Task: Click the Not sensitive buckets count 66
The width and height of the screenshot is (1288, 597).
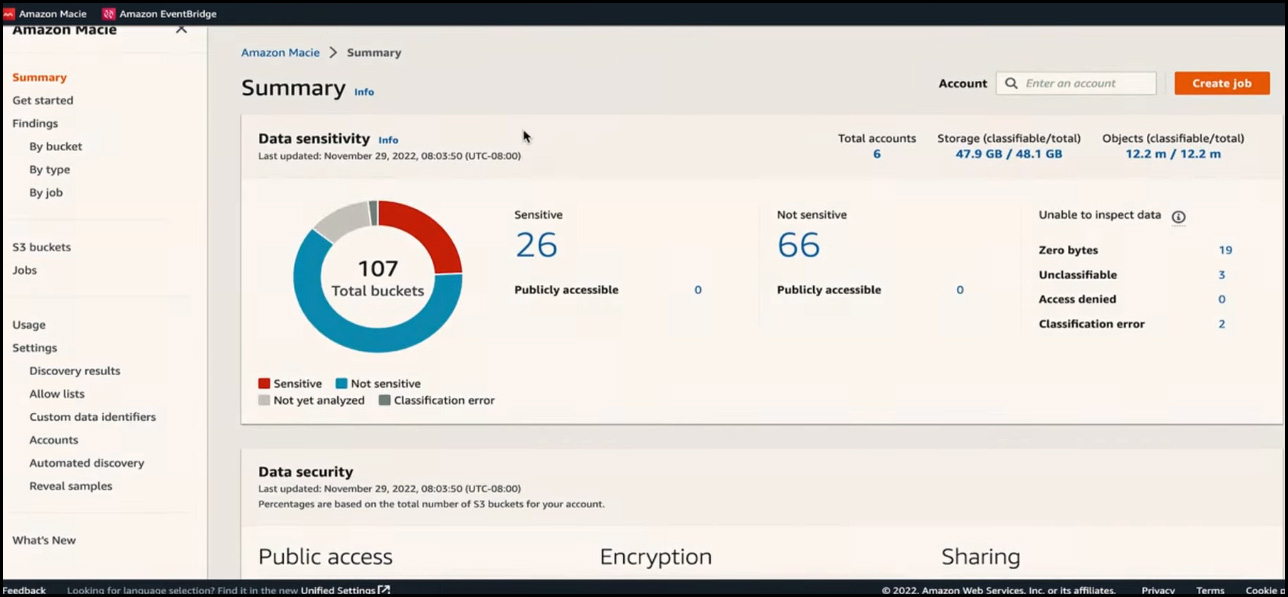Action: point(799,245)
